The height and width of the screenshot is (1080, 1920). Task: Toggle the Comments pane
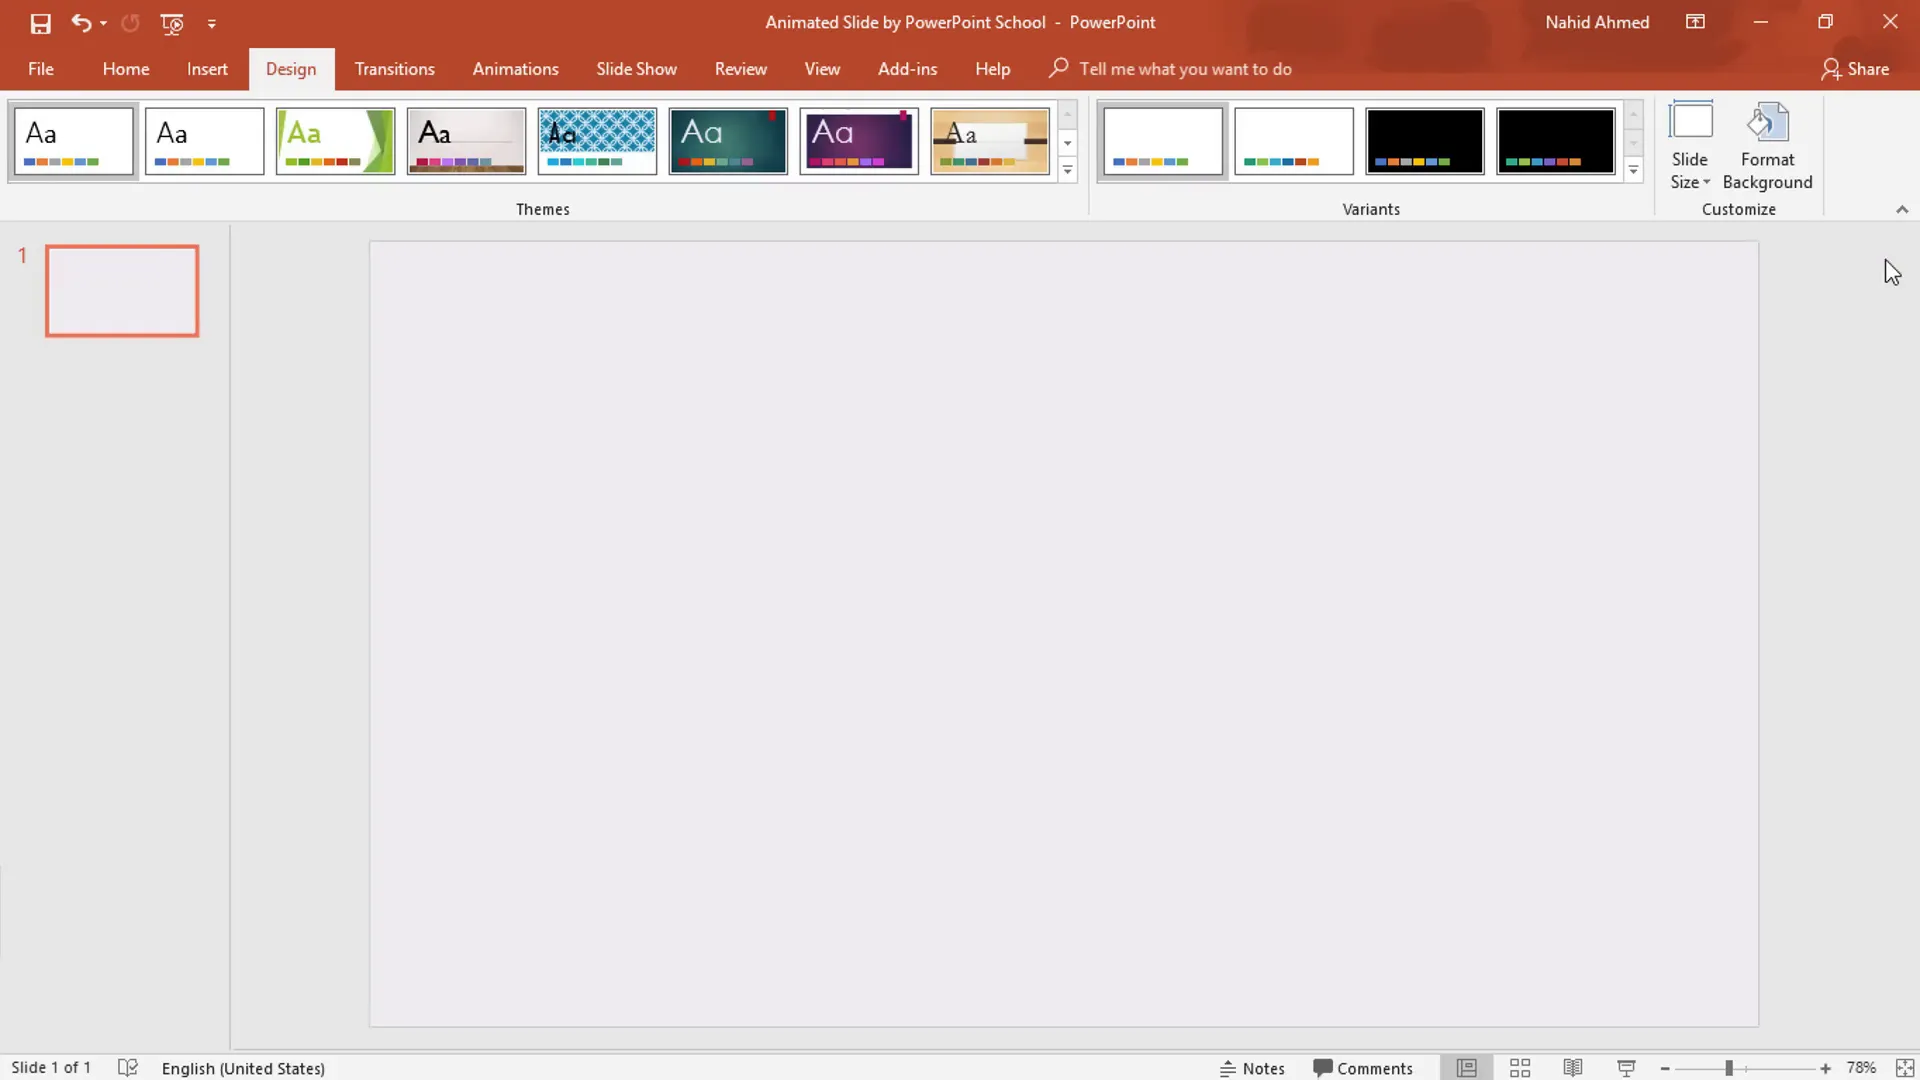[x=1363, y=1068]
